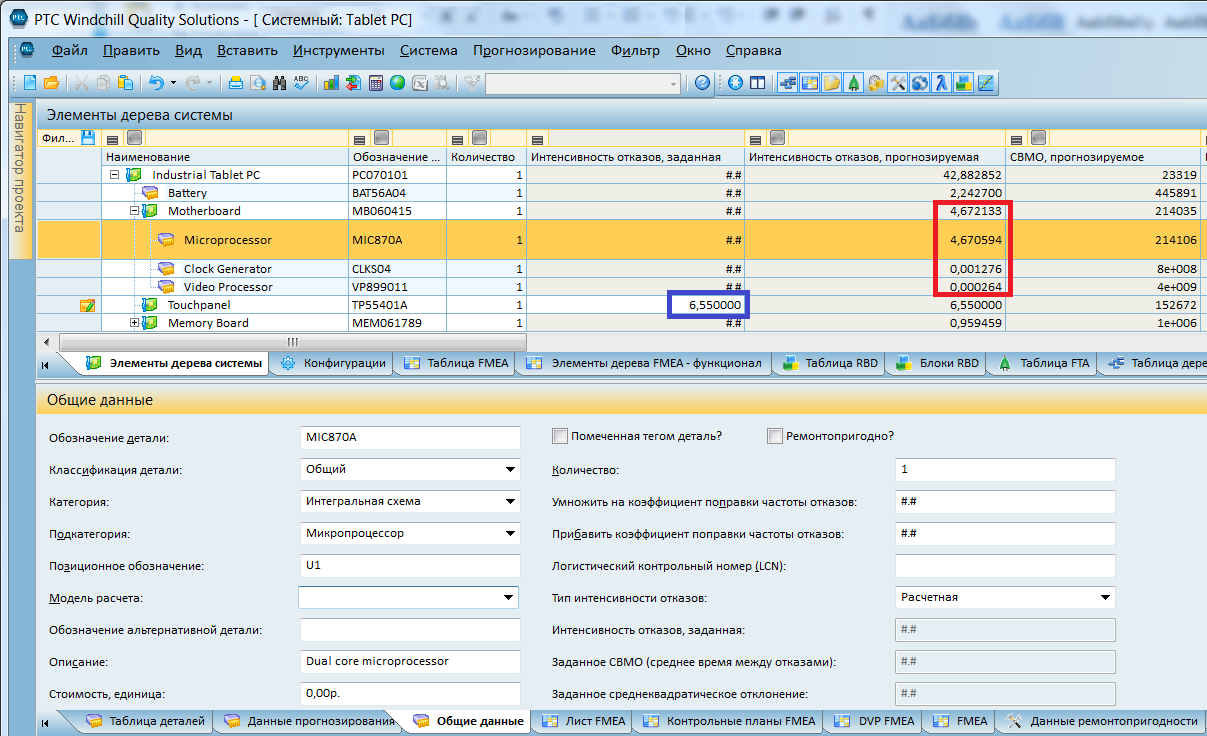Open the 'Инструменты' menu
Image resolution: width=1207 pixels, height=736 pixels.
[338, 50]
